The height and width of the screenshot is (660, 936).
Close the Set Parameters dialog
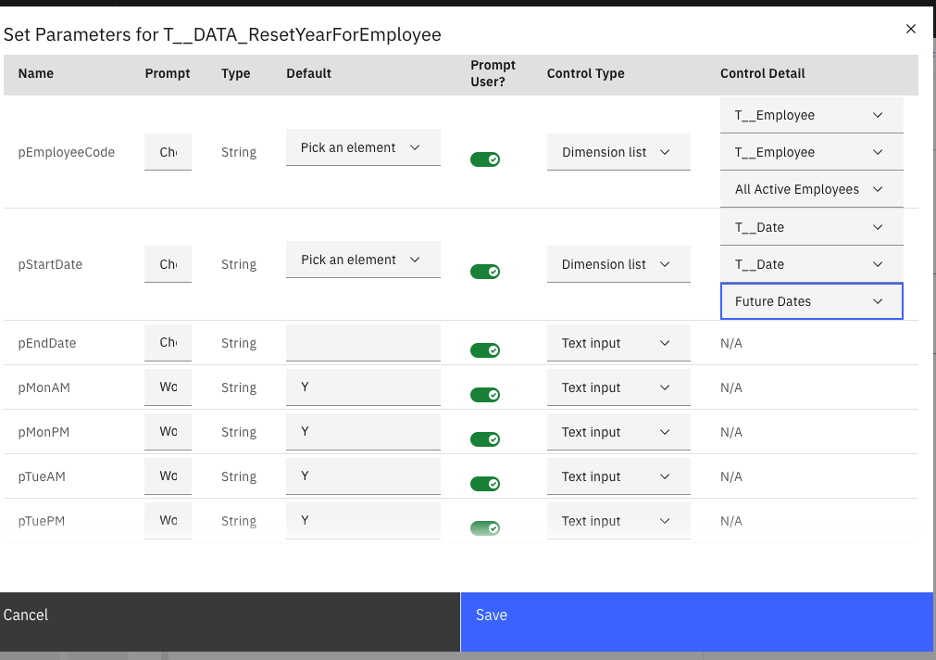[910, 29]
